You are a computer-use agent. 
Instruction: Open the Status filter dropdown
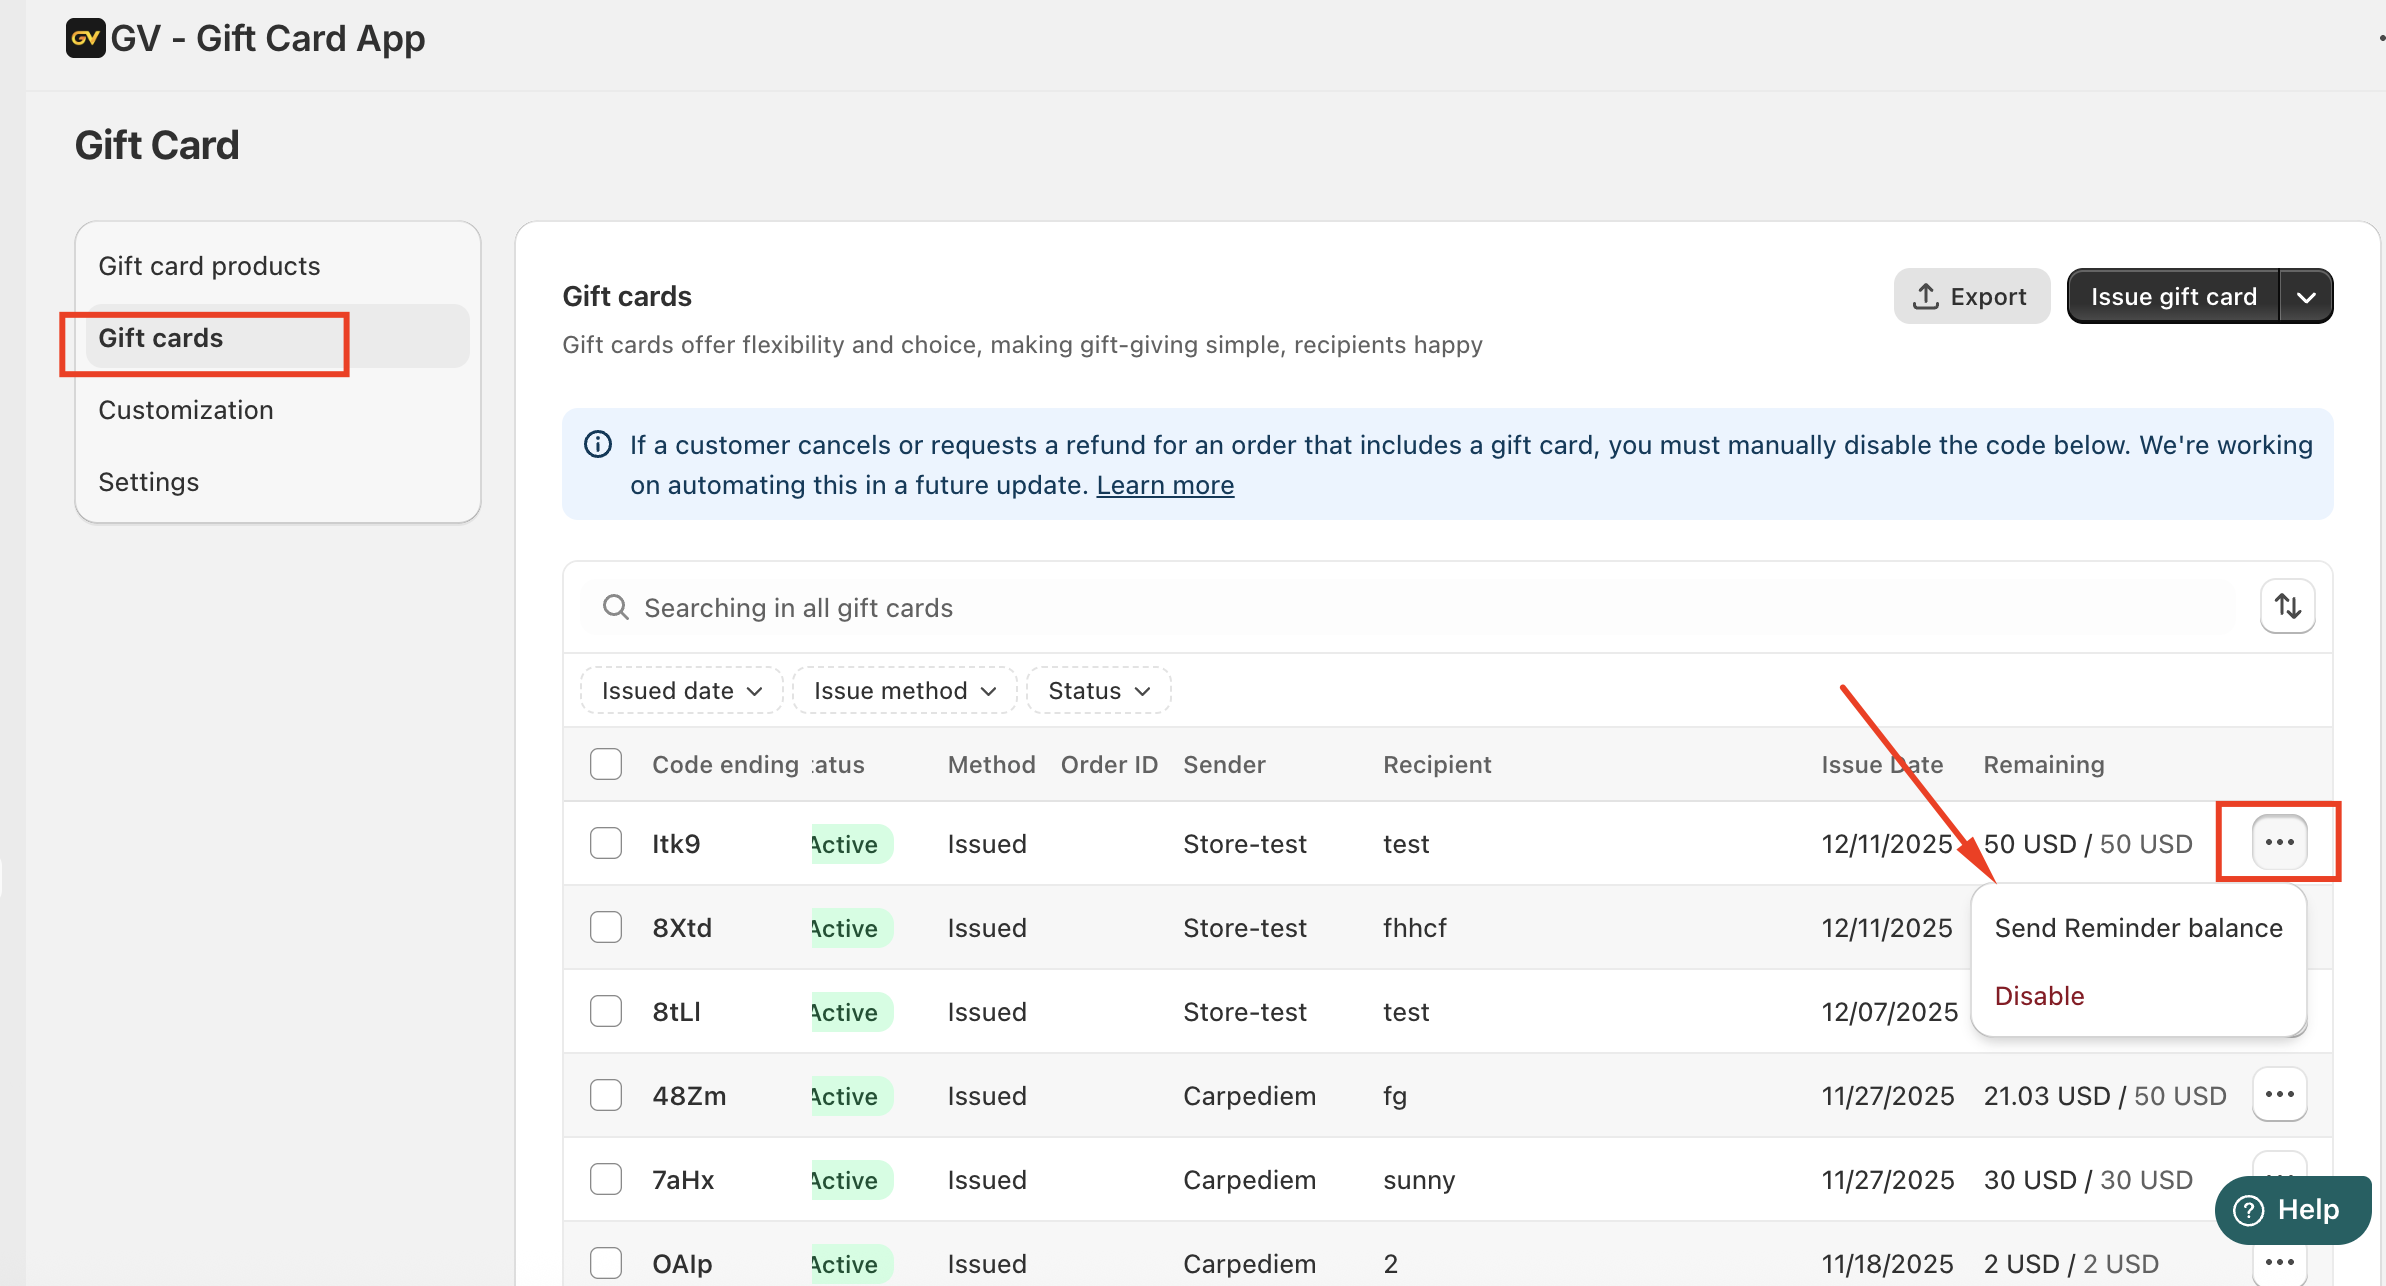[x=1098, y=690]
